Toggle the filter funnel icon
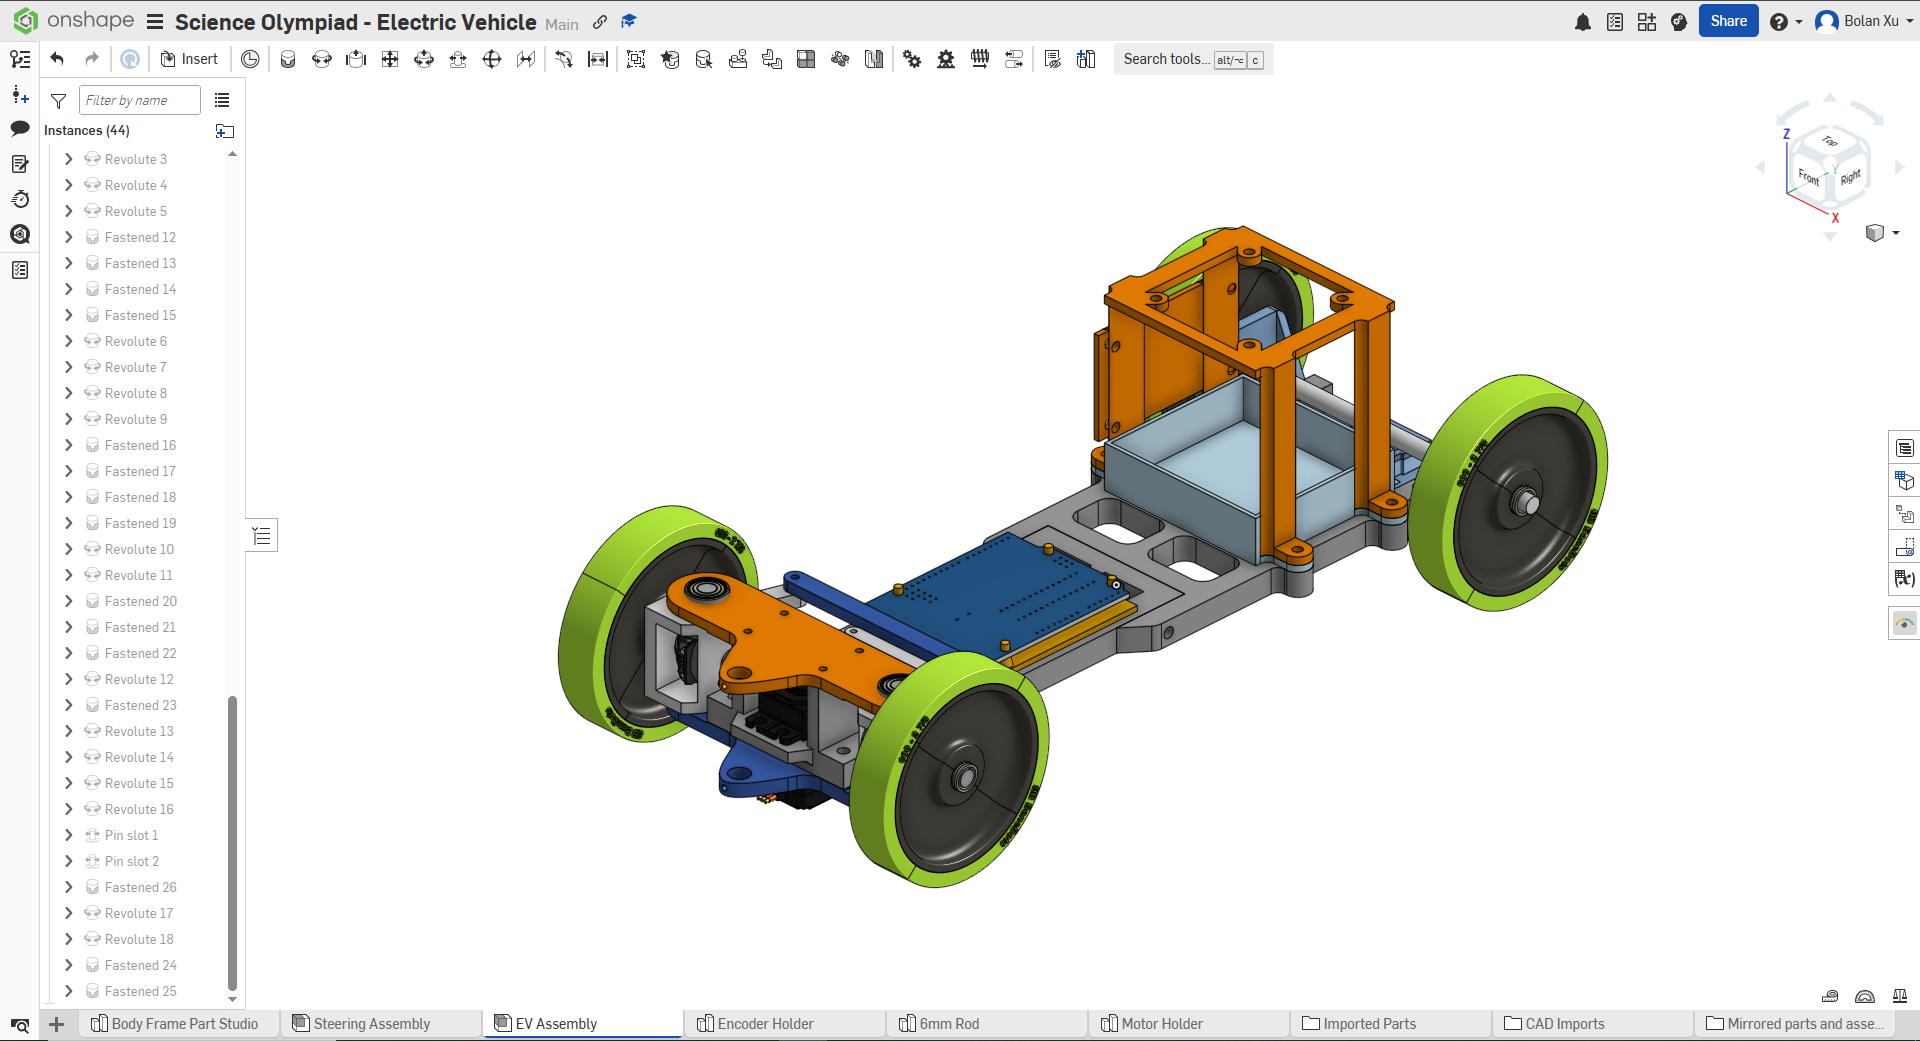The image size is (1920, 1041). [x=59, y=101]
